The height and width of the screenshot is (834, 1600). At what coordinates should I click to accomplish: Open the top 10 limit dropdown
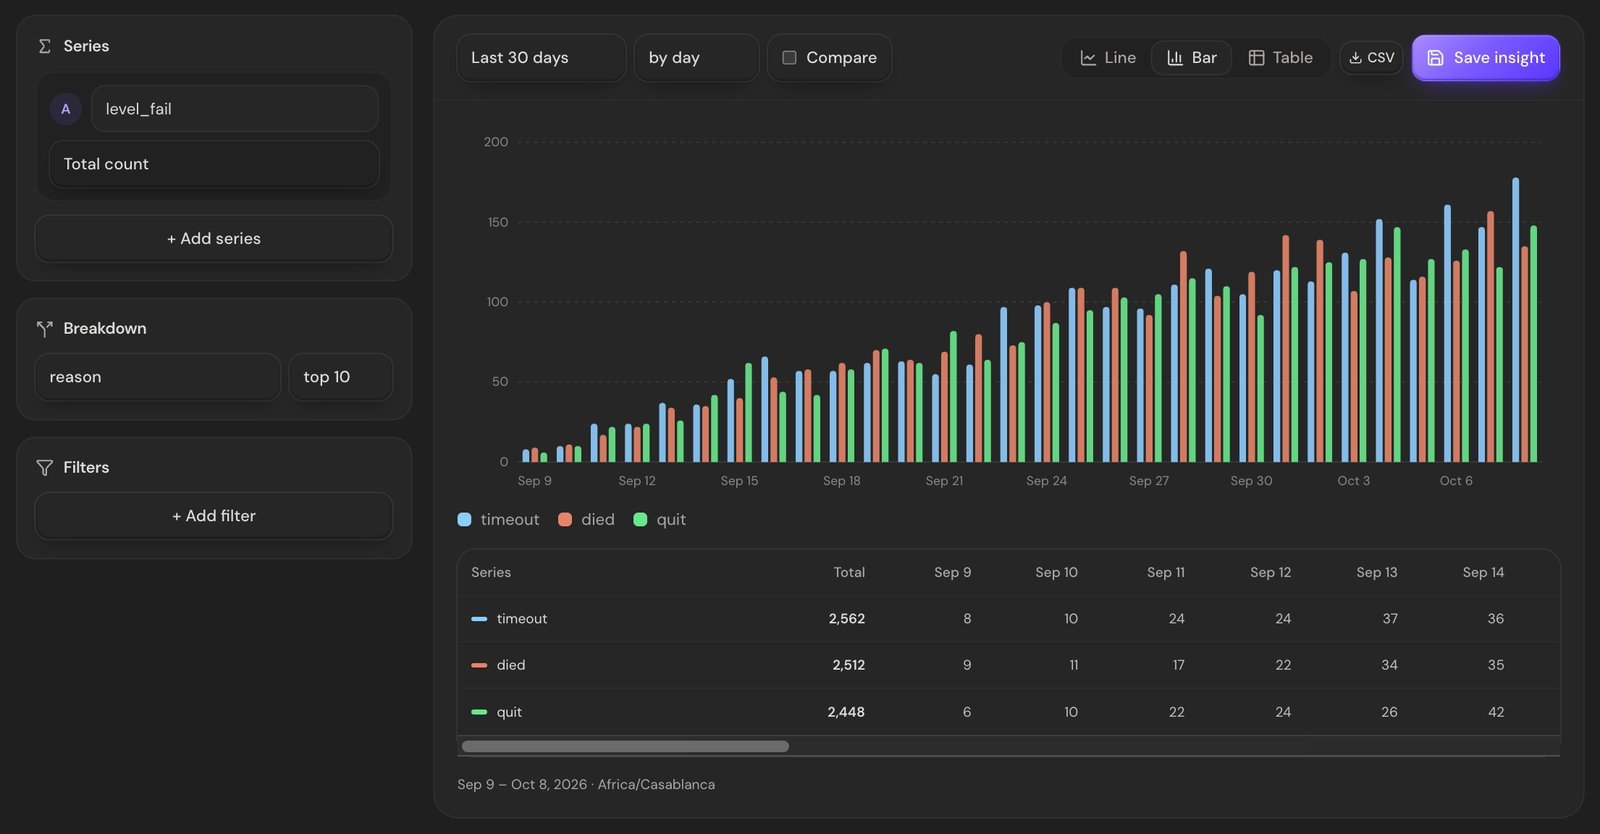tap(340, 377)
